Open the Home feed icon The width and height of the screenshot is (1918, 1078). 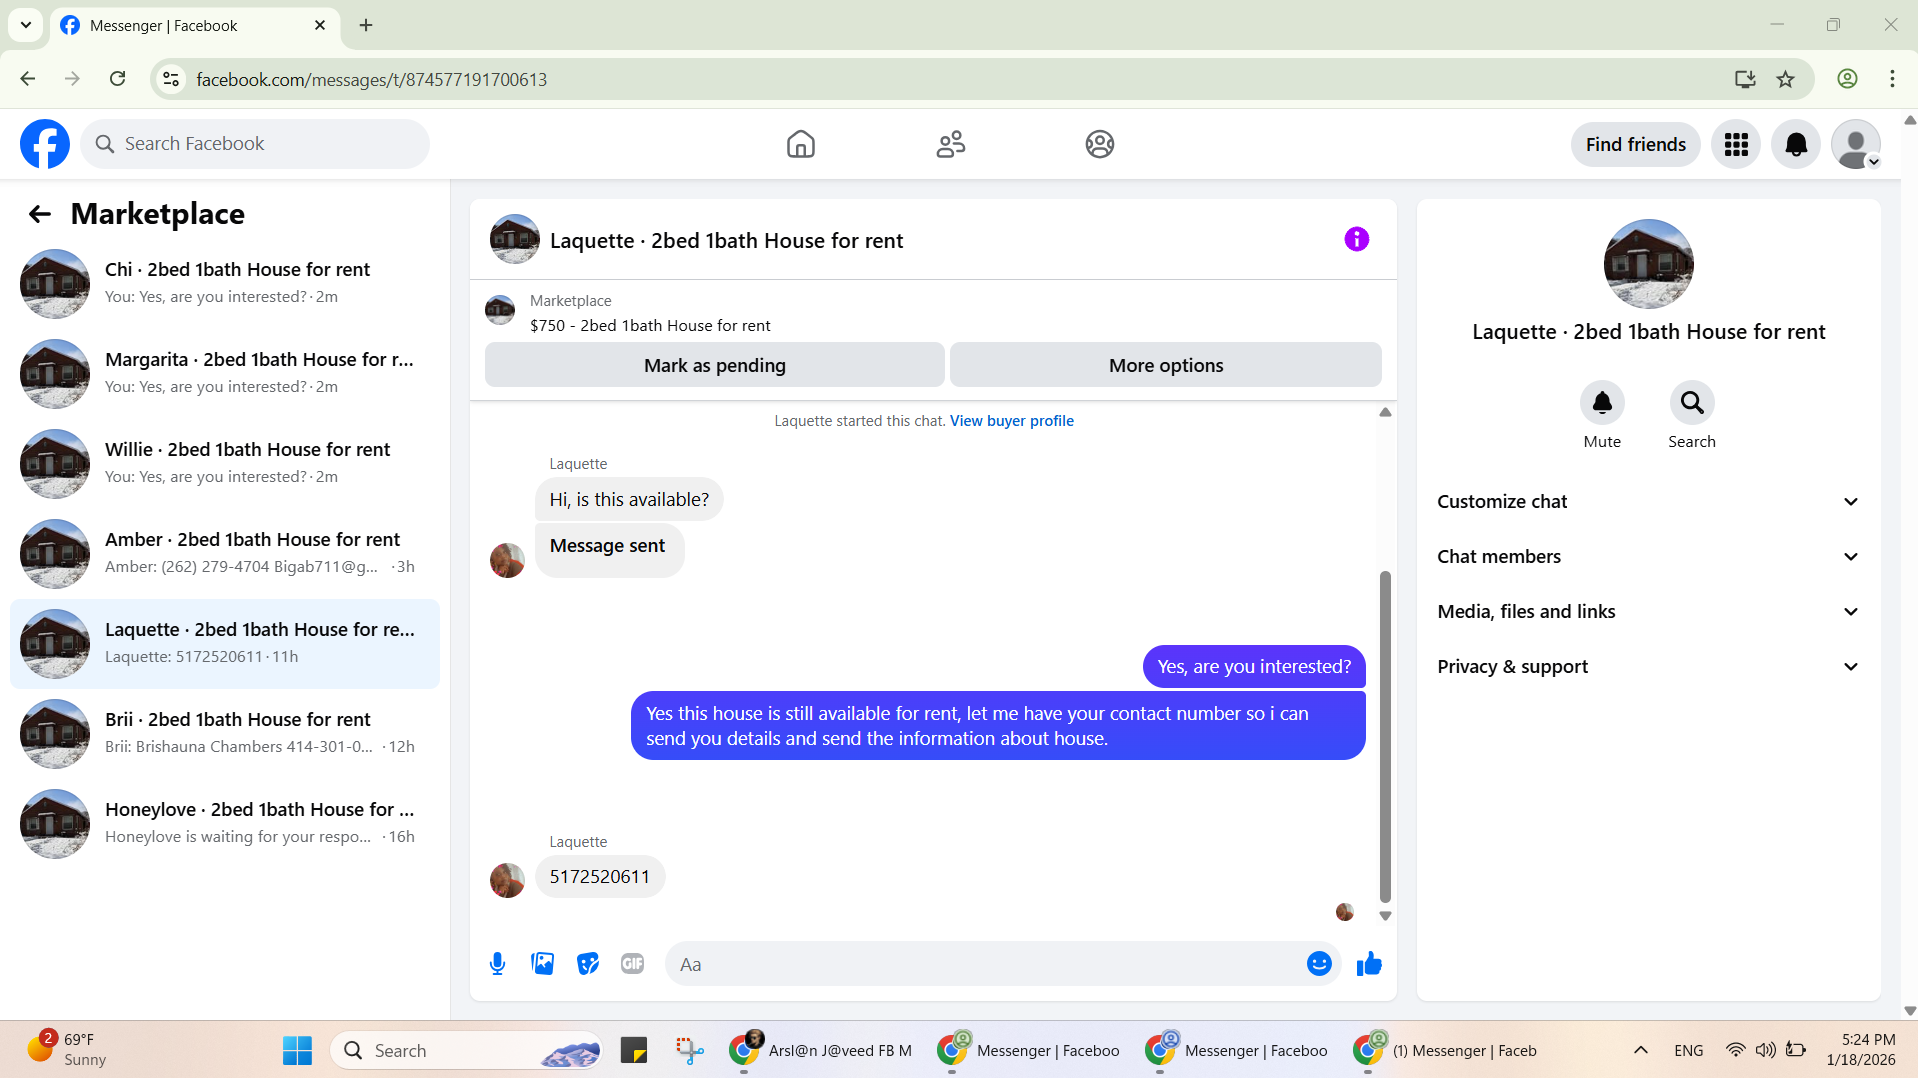click(801, 144)
